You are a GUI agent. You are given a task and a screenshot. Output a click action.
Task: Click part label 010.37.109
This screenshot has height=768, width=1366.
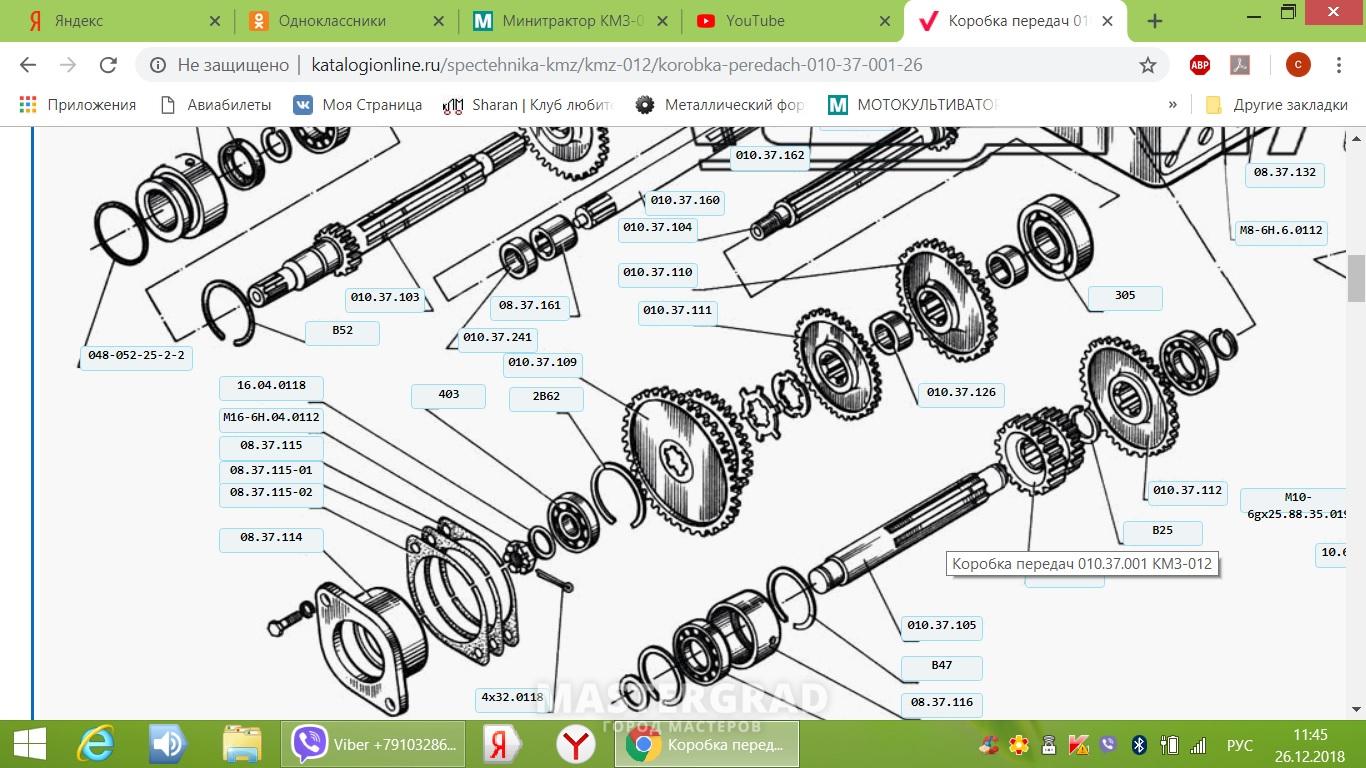543,363
